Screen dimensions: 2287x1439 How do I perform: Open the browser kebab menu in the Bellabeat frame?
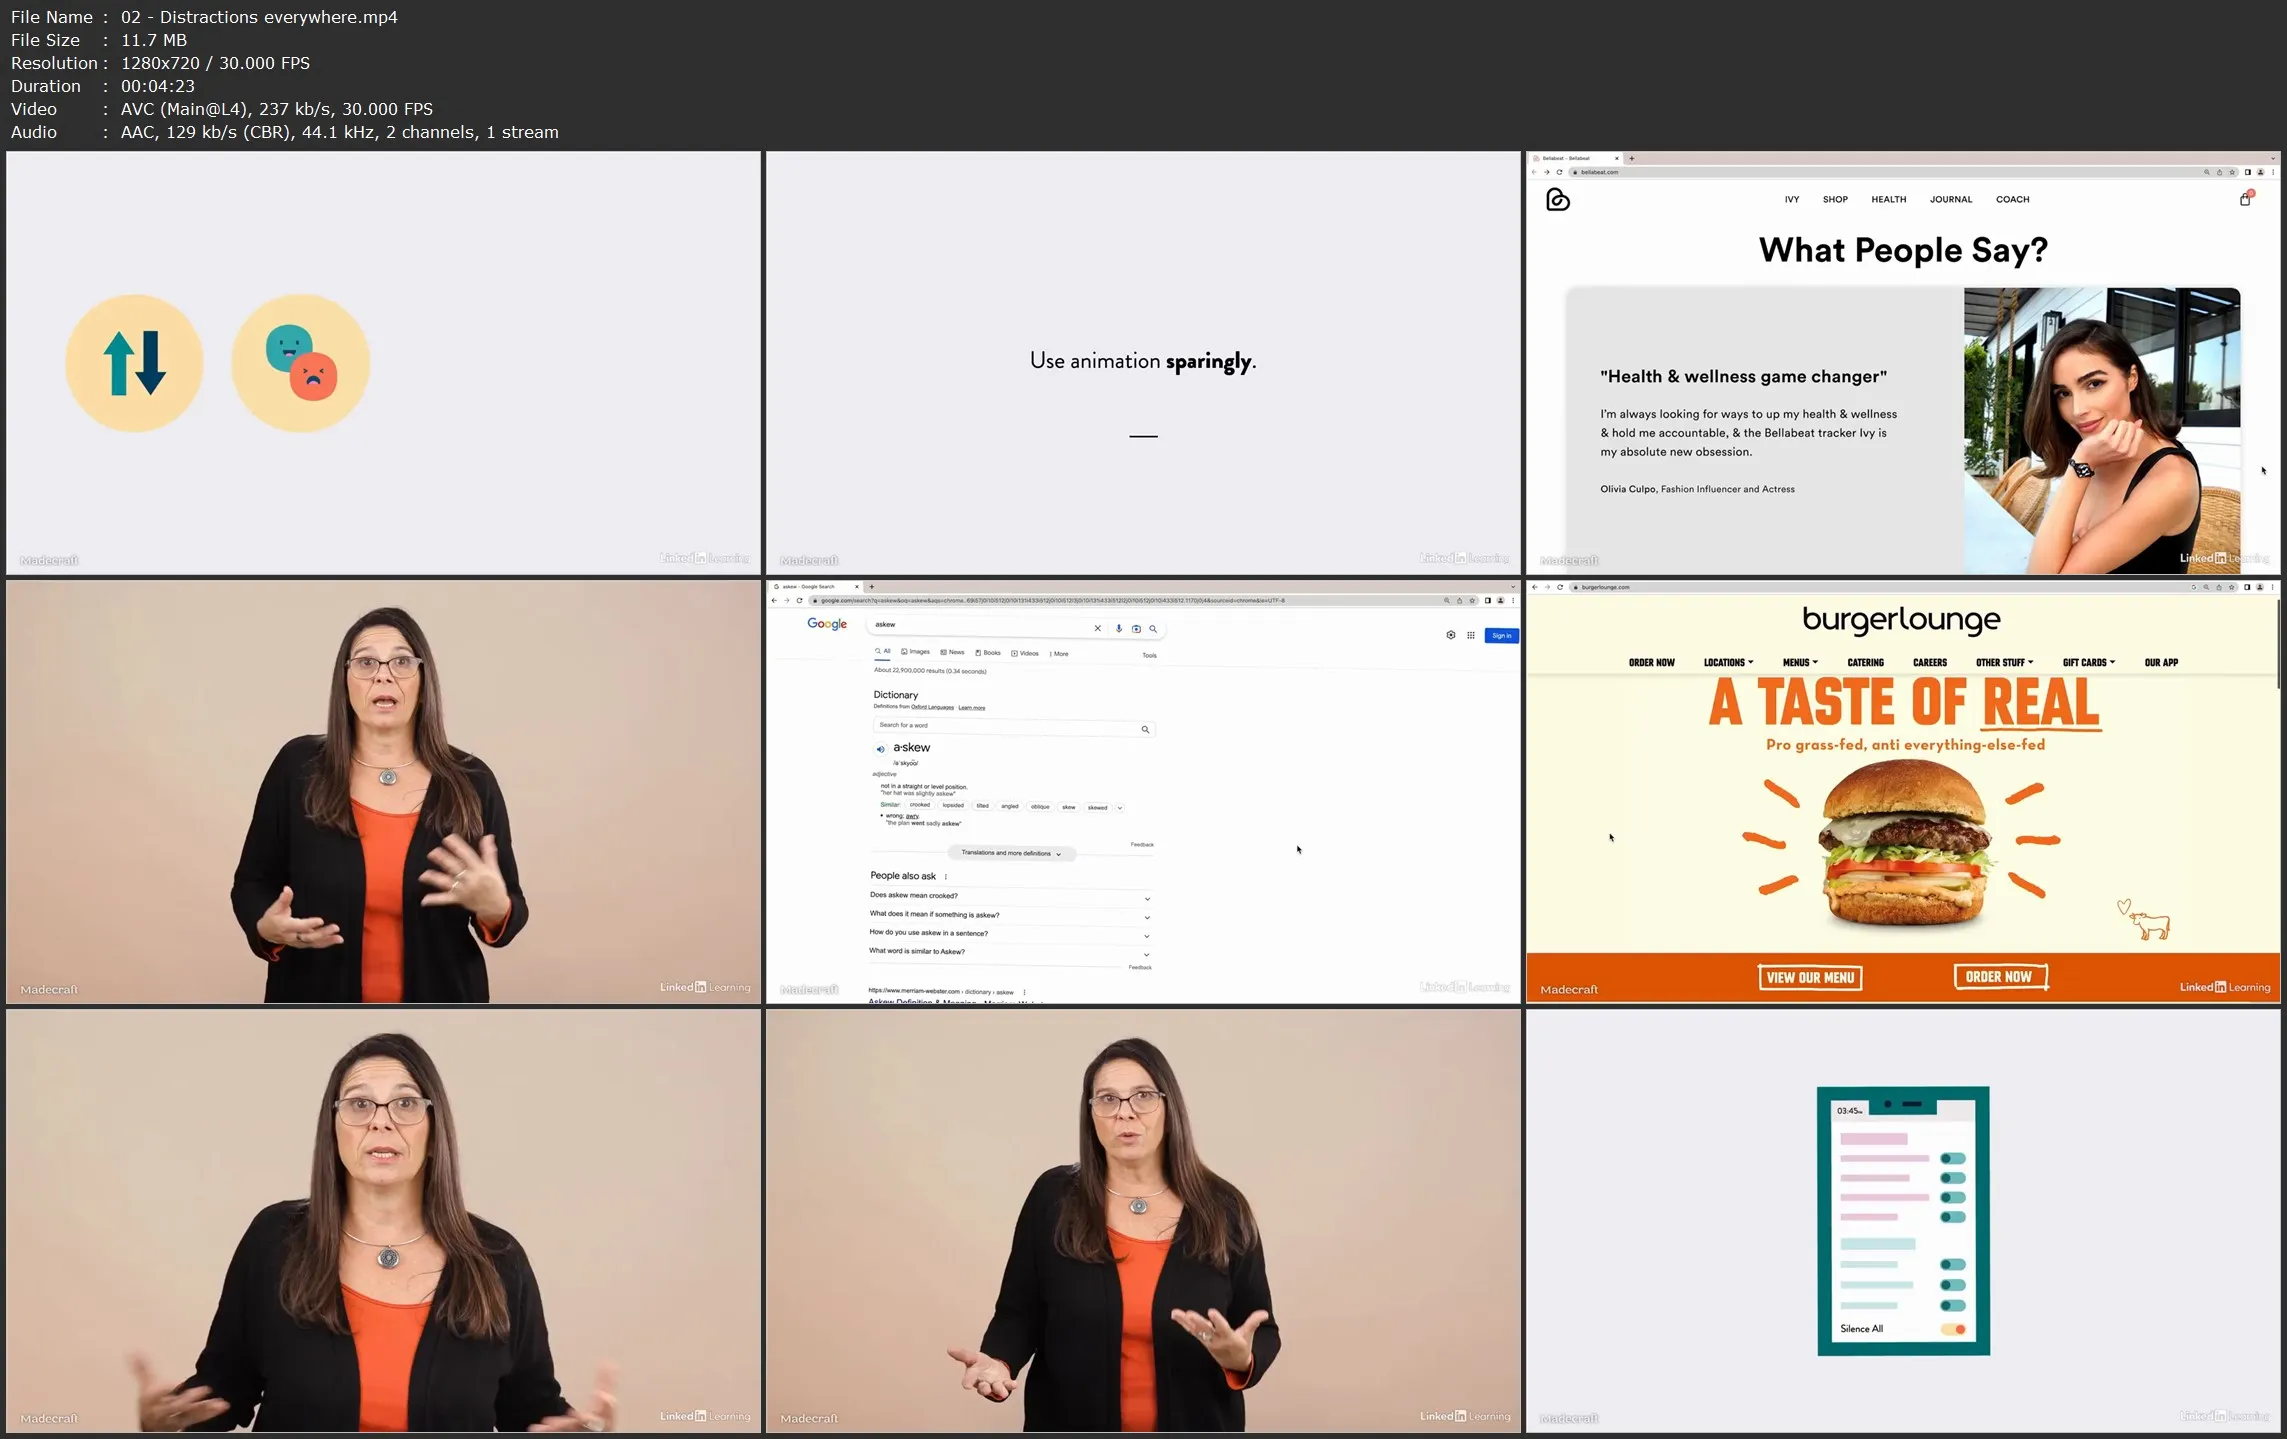coord(2273,172)
